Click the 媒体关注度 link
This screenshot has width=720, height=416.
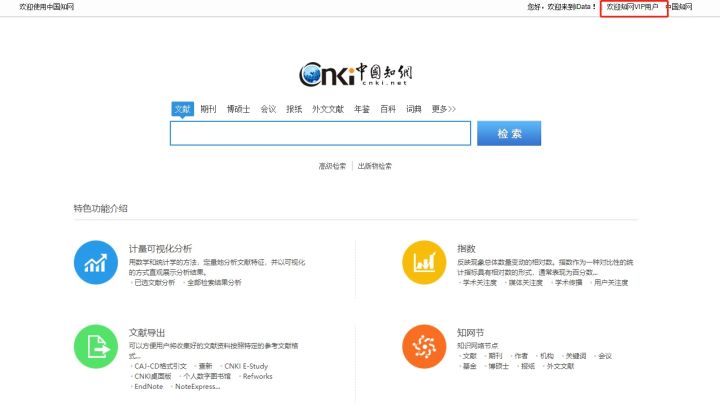(x=525, y=282)
